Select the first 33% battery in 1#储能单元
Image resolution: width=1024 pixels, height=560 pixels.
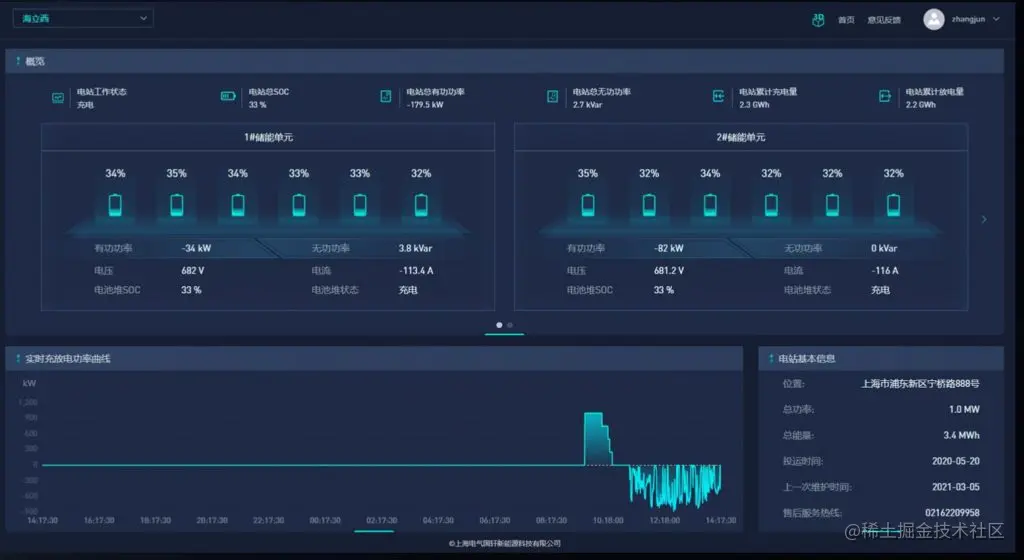[299, 205]
